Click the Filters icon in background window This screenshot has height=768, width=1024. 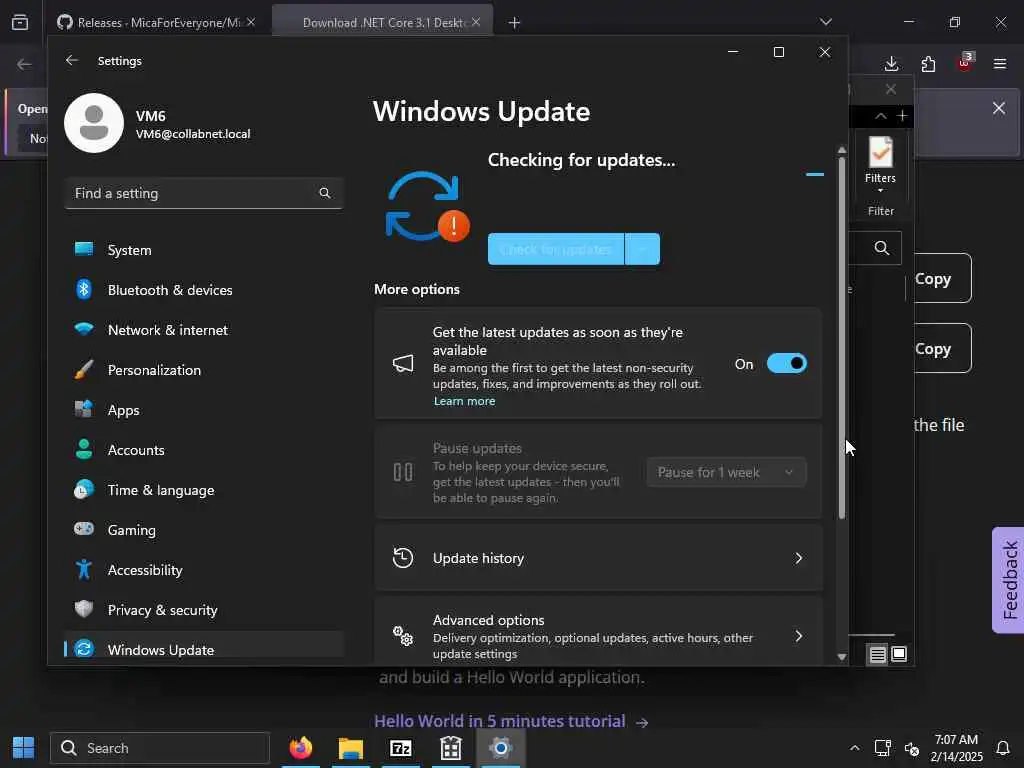pos(880,153)
